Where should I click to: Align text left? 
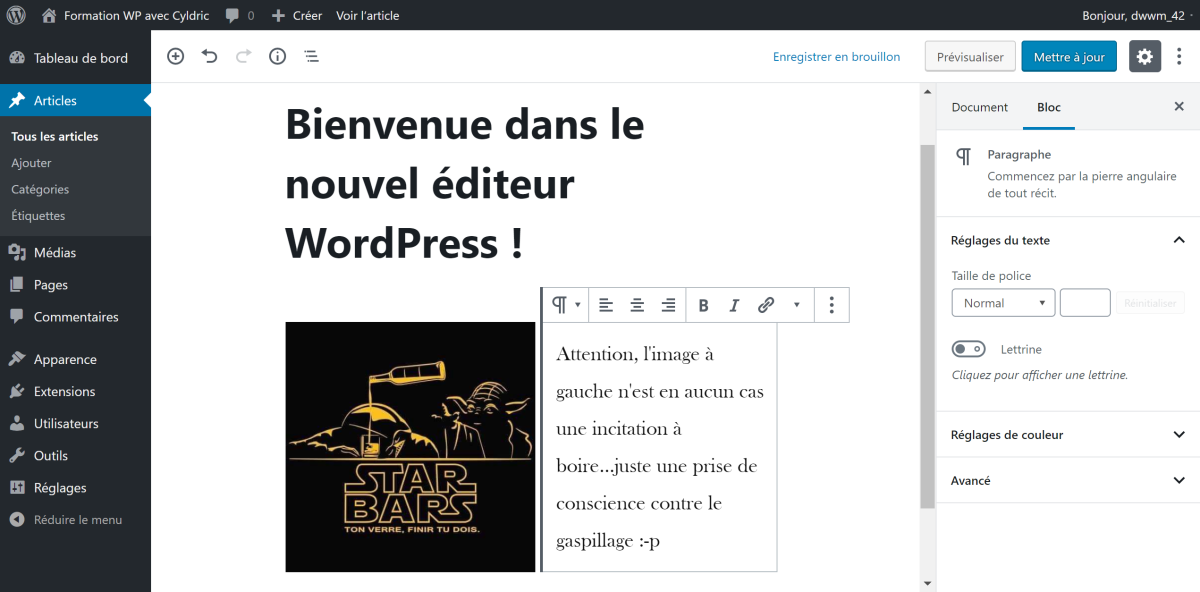[606, 305]
